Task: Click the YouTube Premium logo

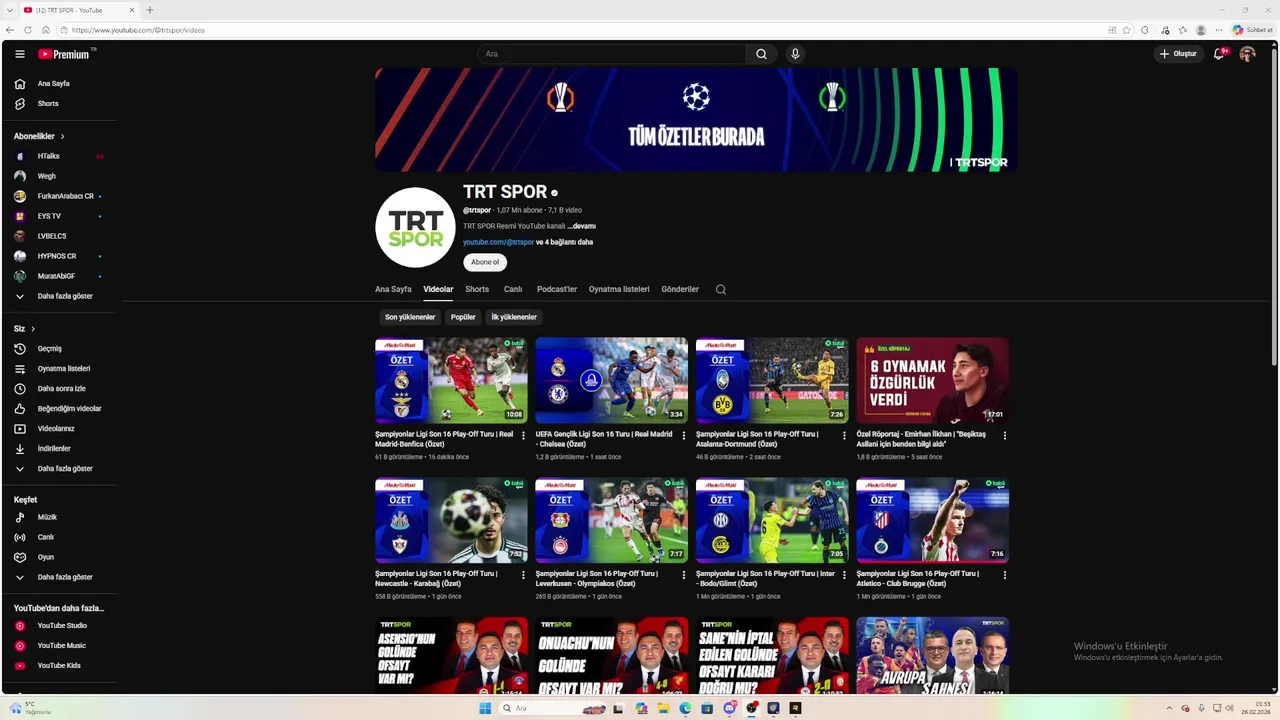Action: (65, 54)
